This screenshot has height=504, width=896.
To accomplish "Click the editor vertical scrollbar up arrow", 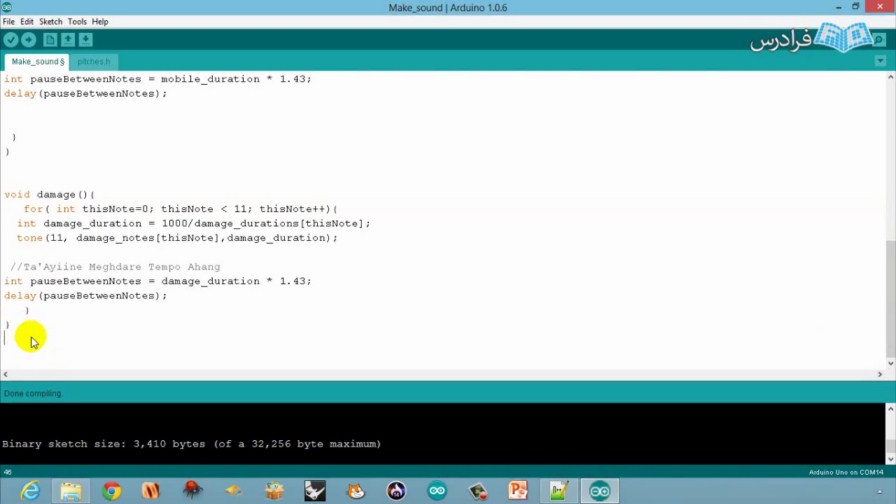I will 890,77.
